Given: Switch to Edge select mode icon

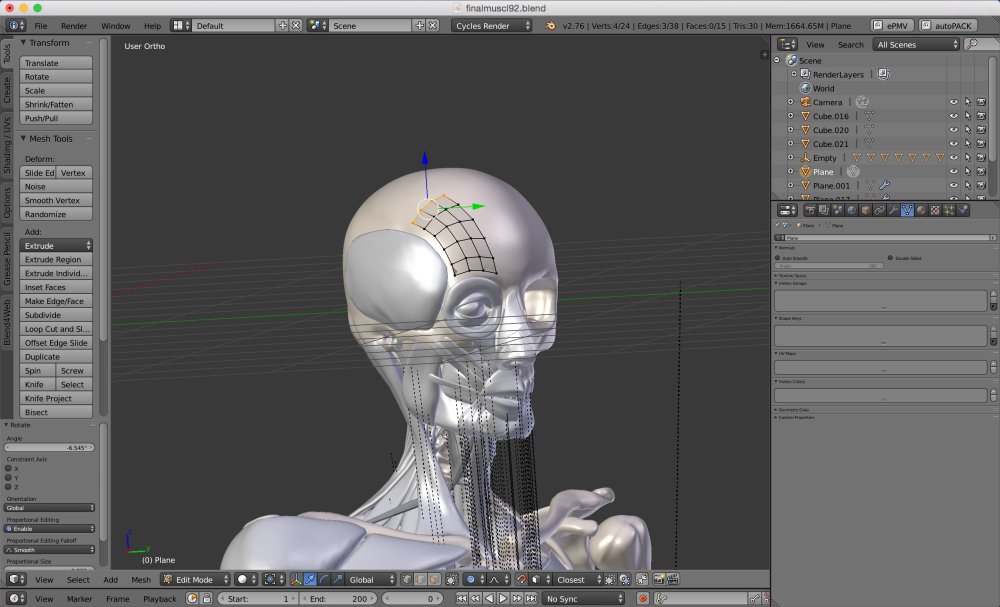Looking at the screenshot, I should pos(421,580).
